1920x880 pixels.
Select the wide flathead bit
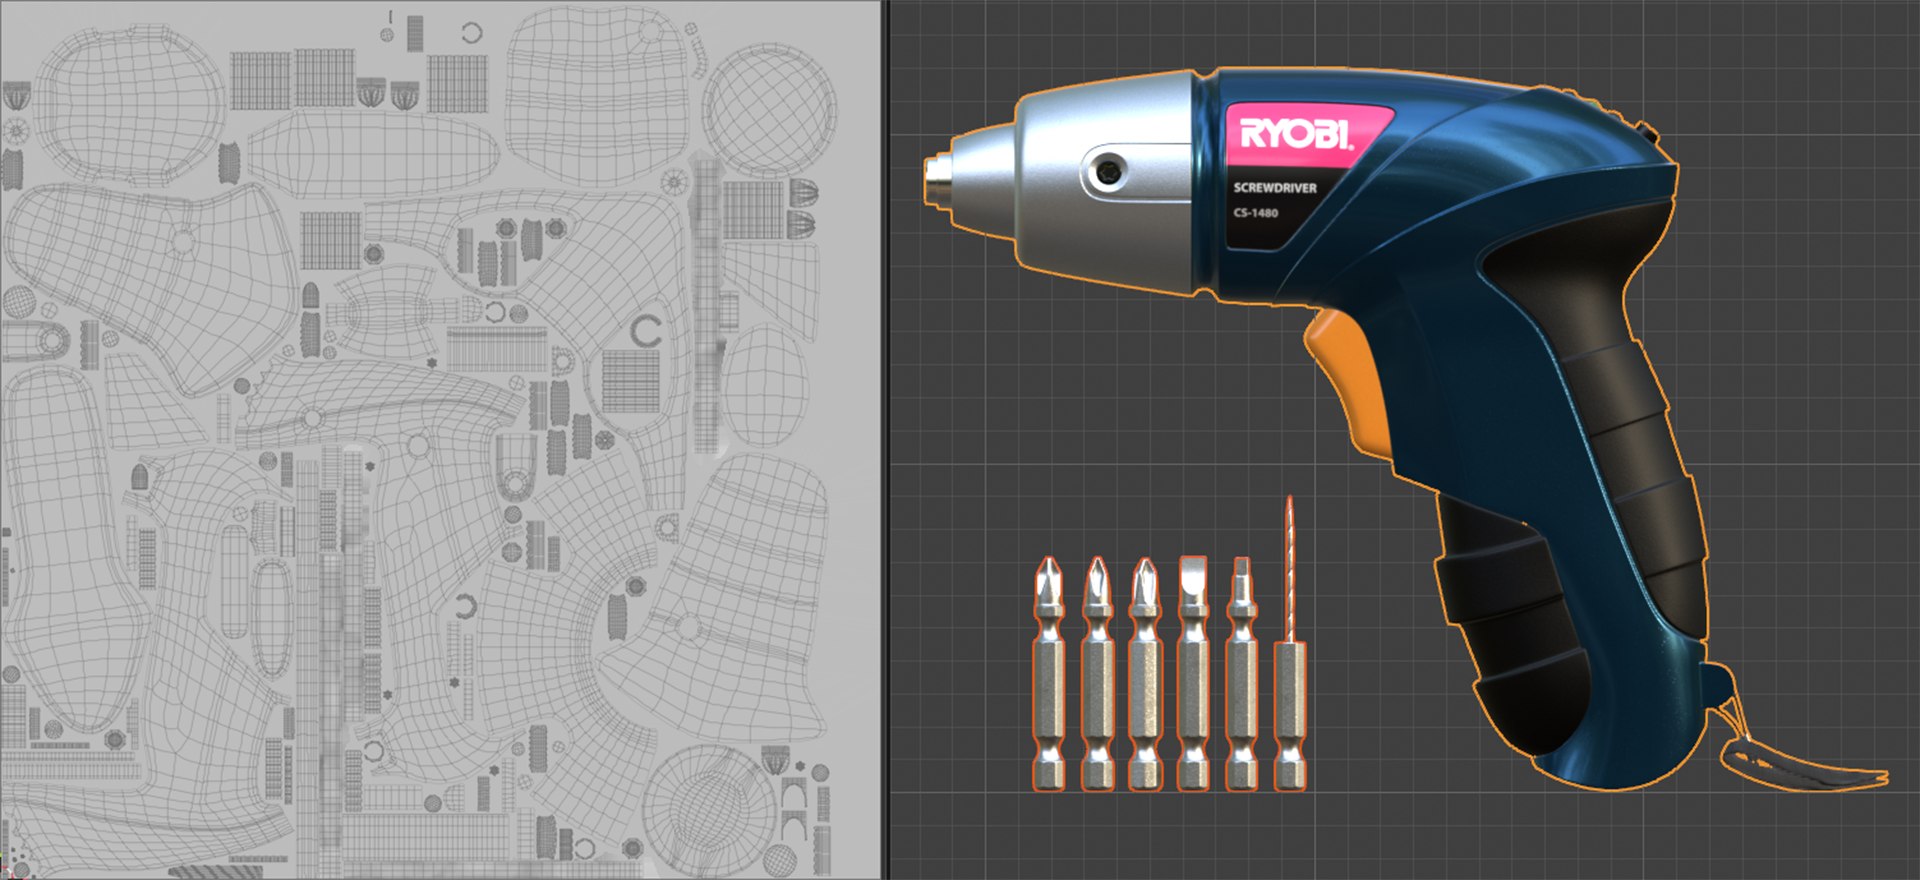1193,673
